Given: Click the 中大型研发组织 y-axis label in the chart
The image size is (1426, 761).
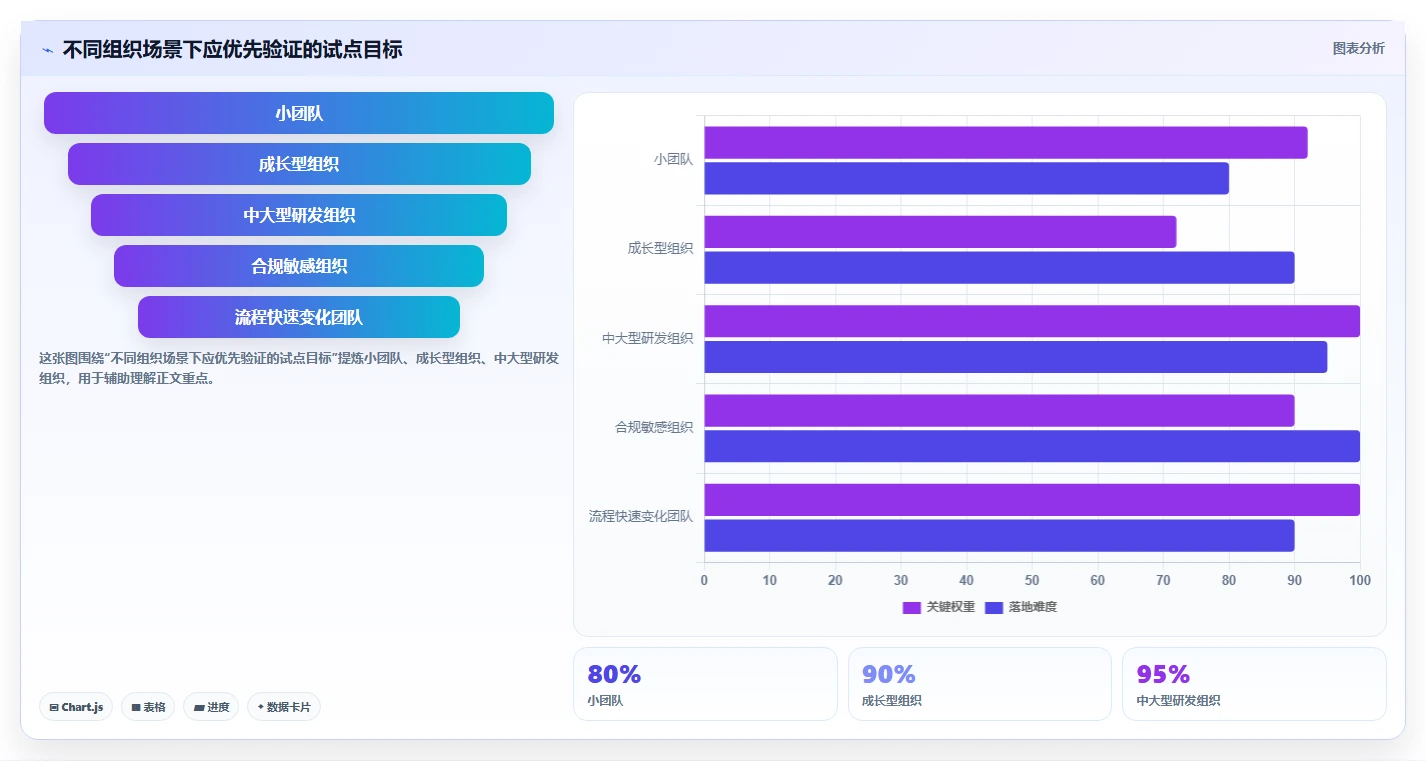Looking at the screenshot, I should [x=647, y=338].
